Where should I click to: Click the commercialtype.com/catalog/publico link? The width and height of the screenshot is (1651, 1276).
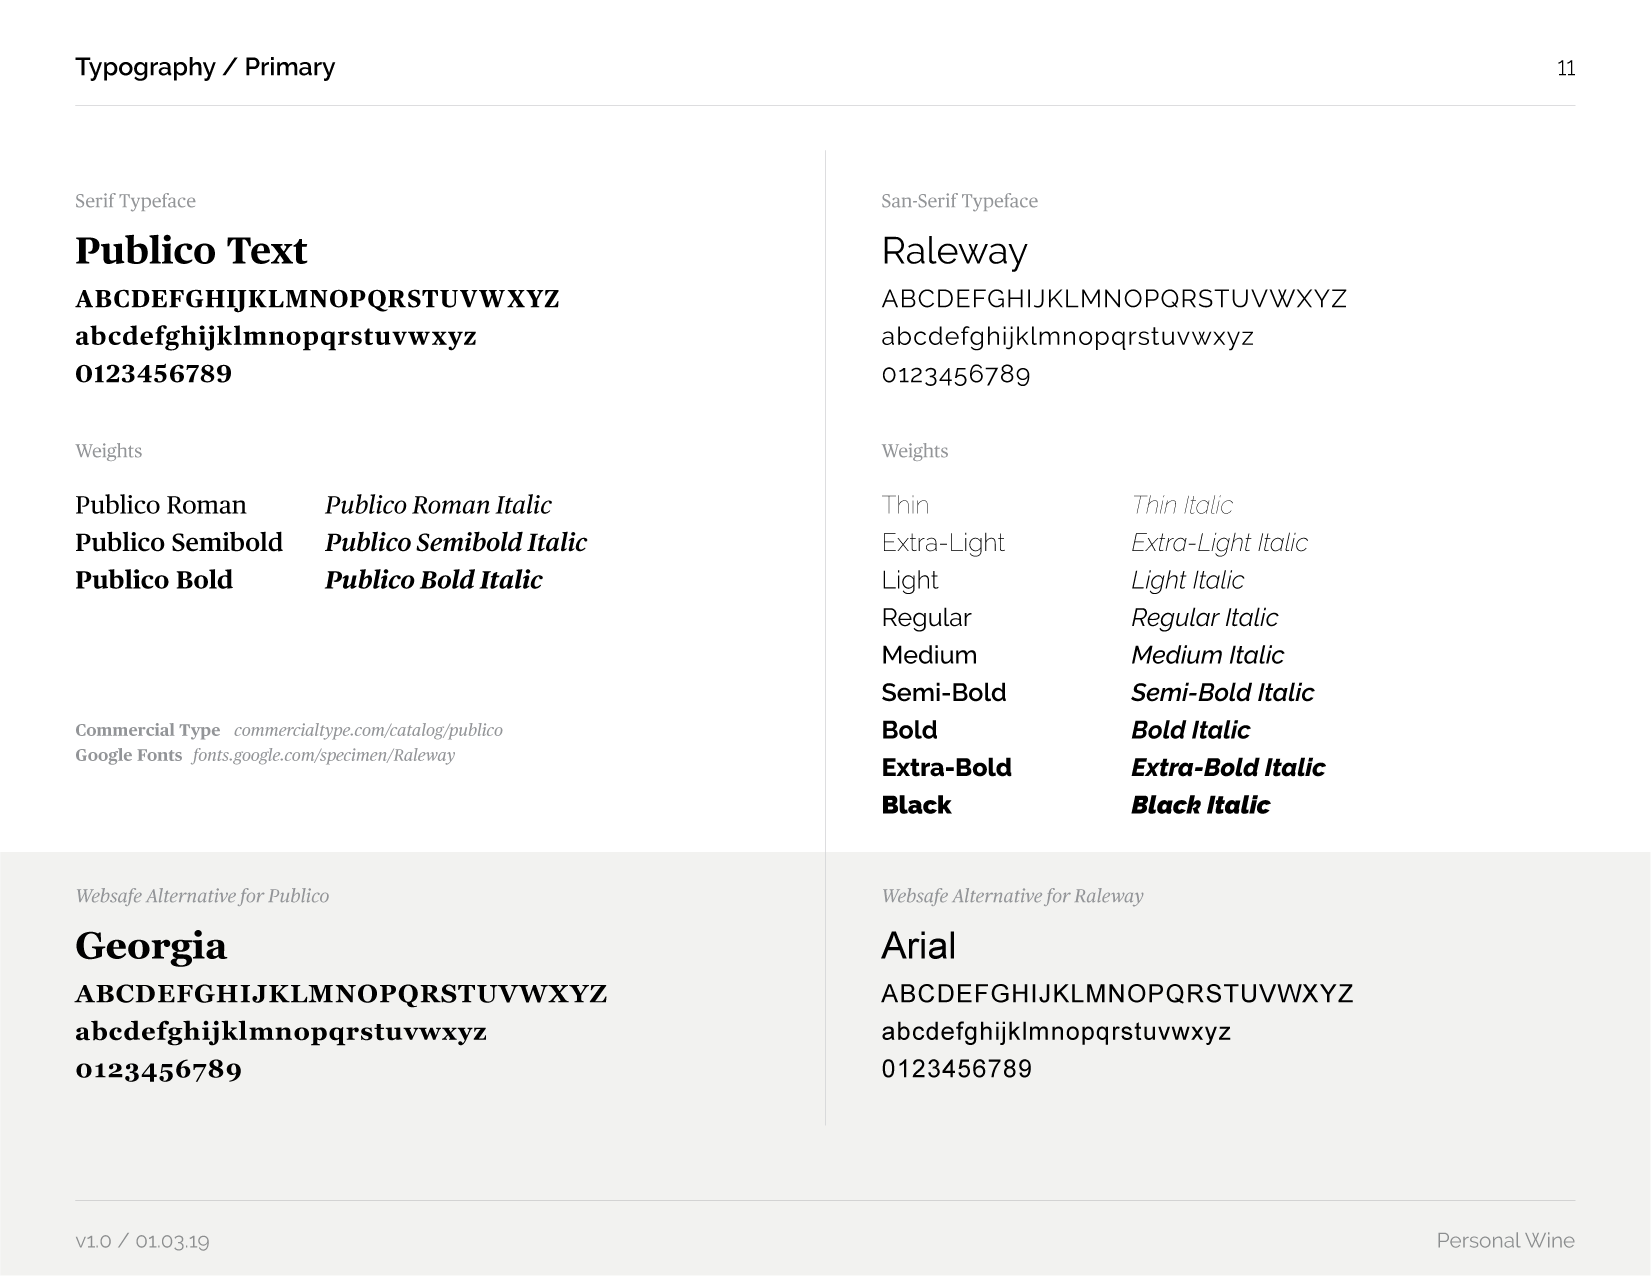click(368, 730)
